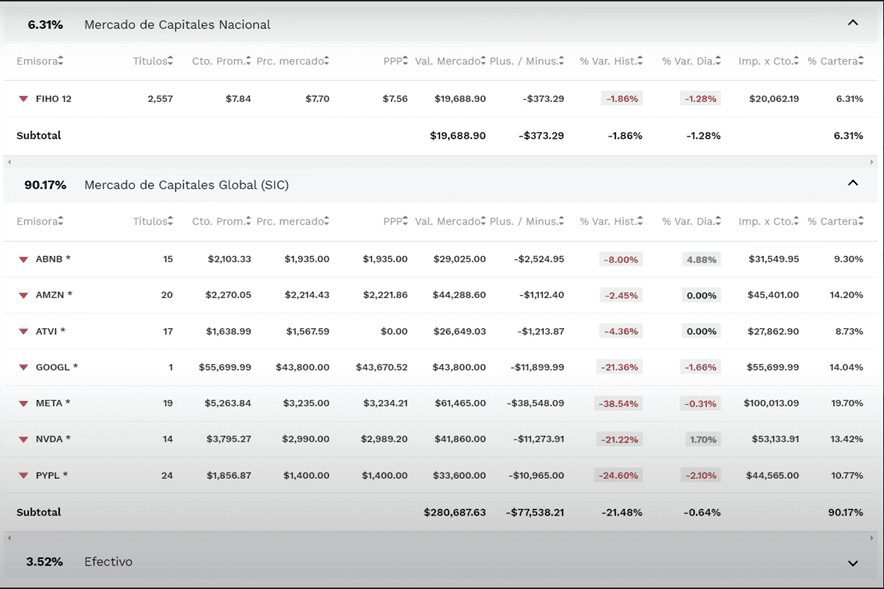
Task: Expand the Efectivo section
Action: pos(852,563)
